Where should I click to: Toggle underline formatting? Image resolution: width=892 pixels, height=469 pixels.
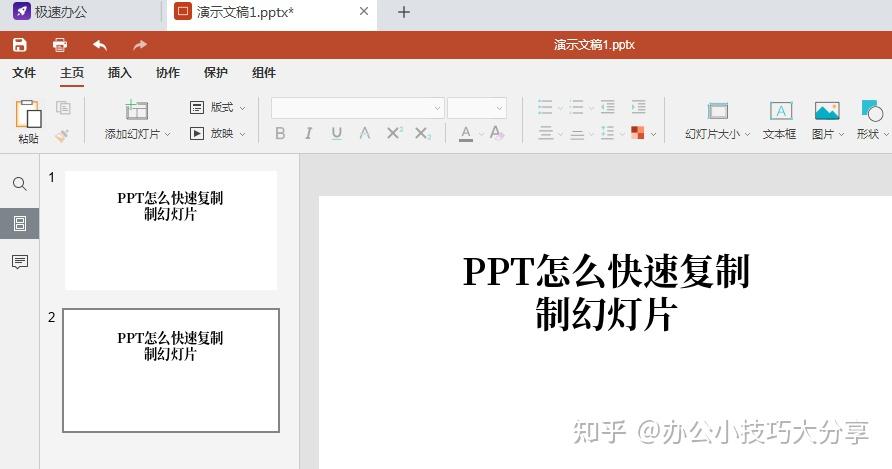click(x=337, y=133)
